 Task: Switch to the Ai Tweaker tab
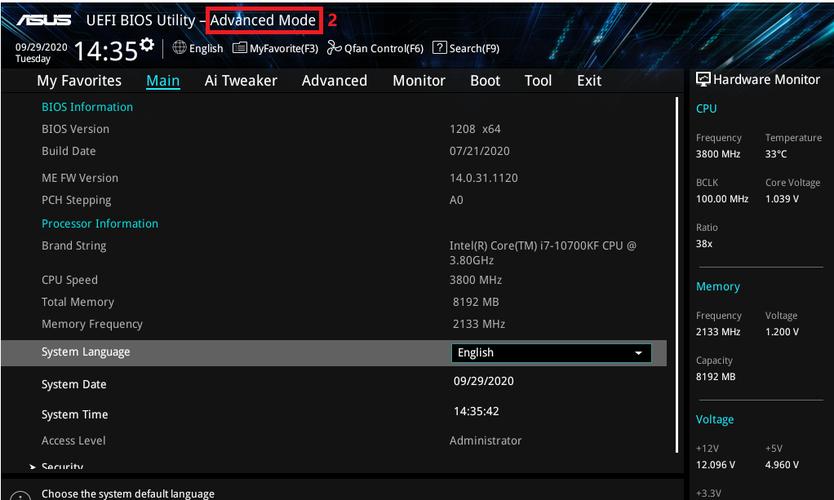pos(241,81)
